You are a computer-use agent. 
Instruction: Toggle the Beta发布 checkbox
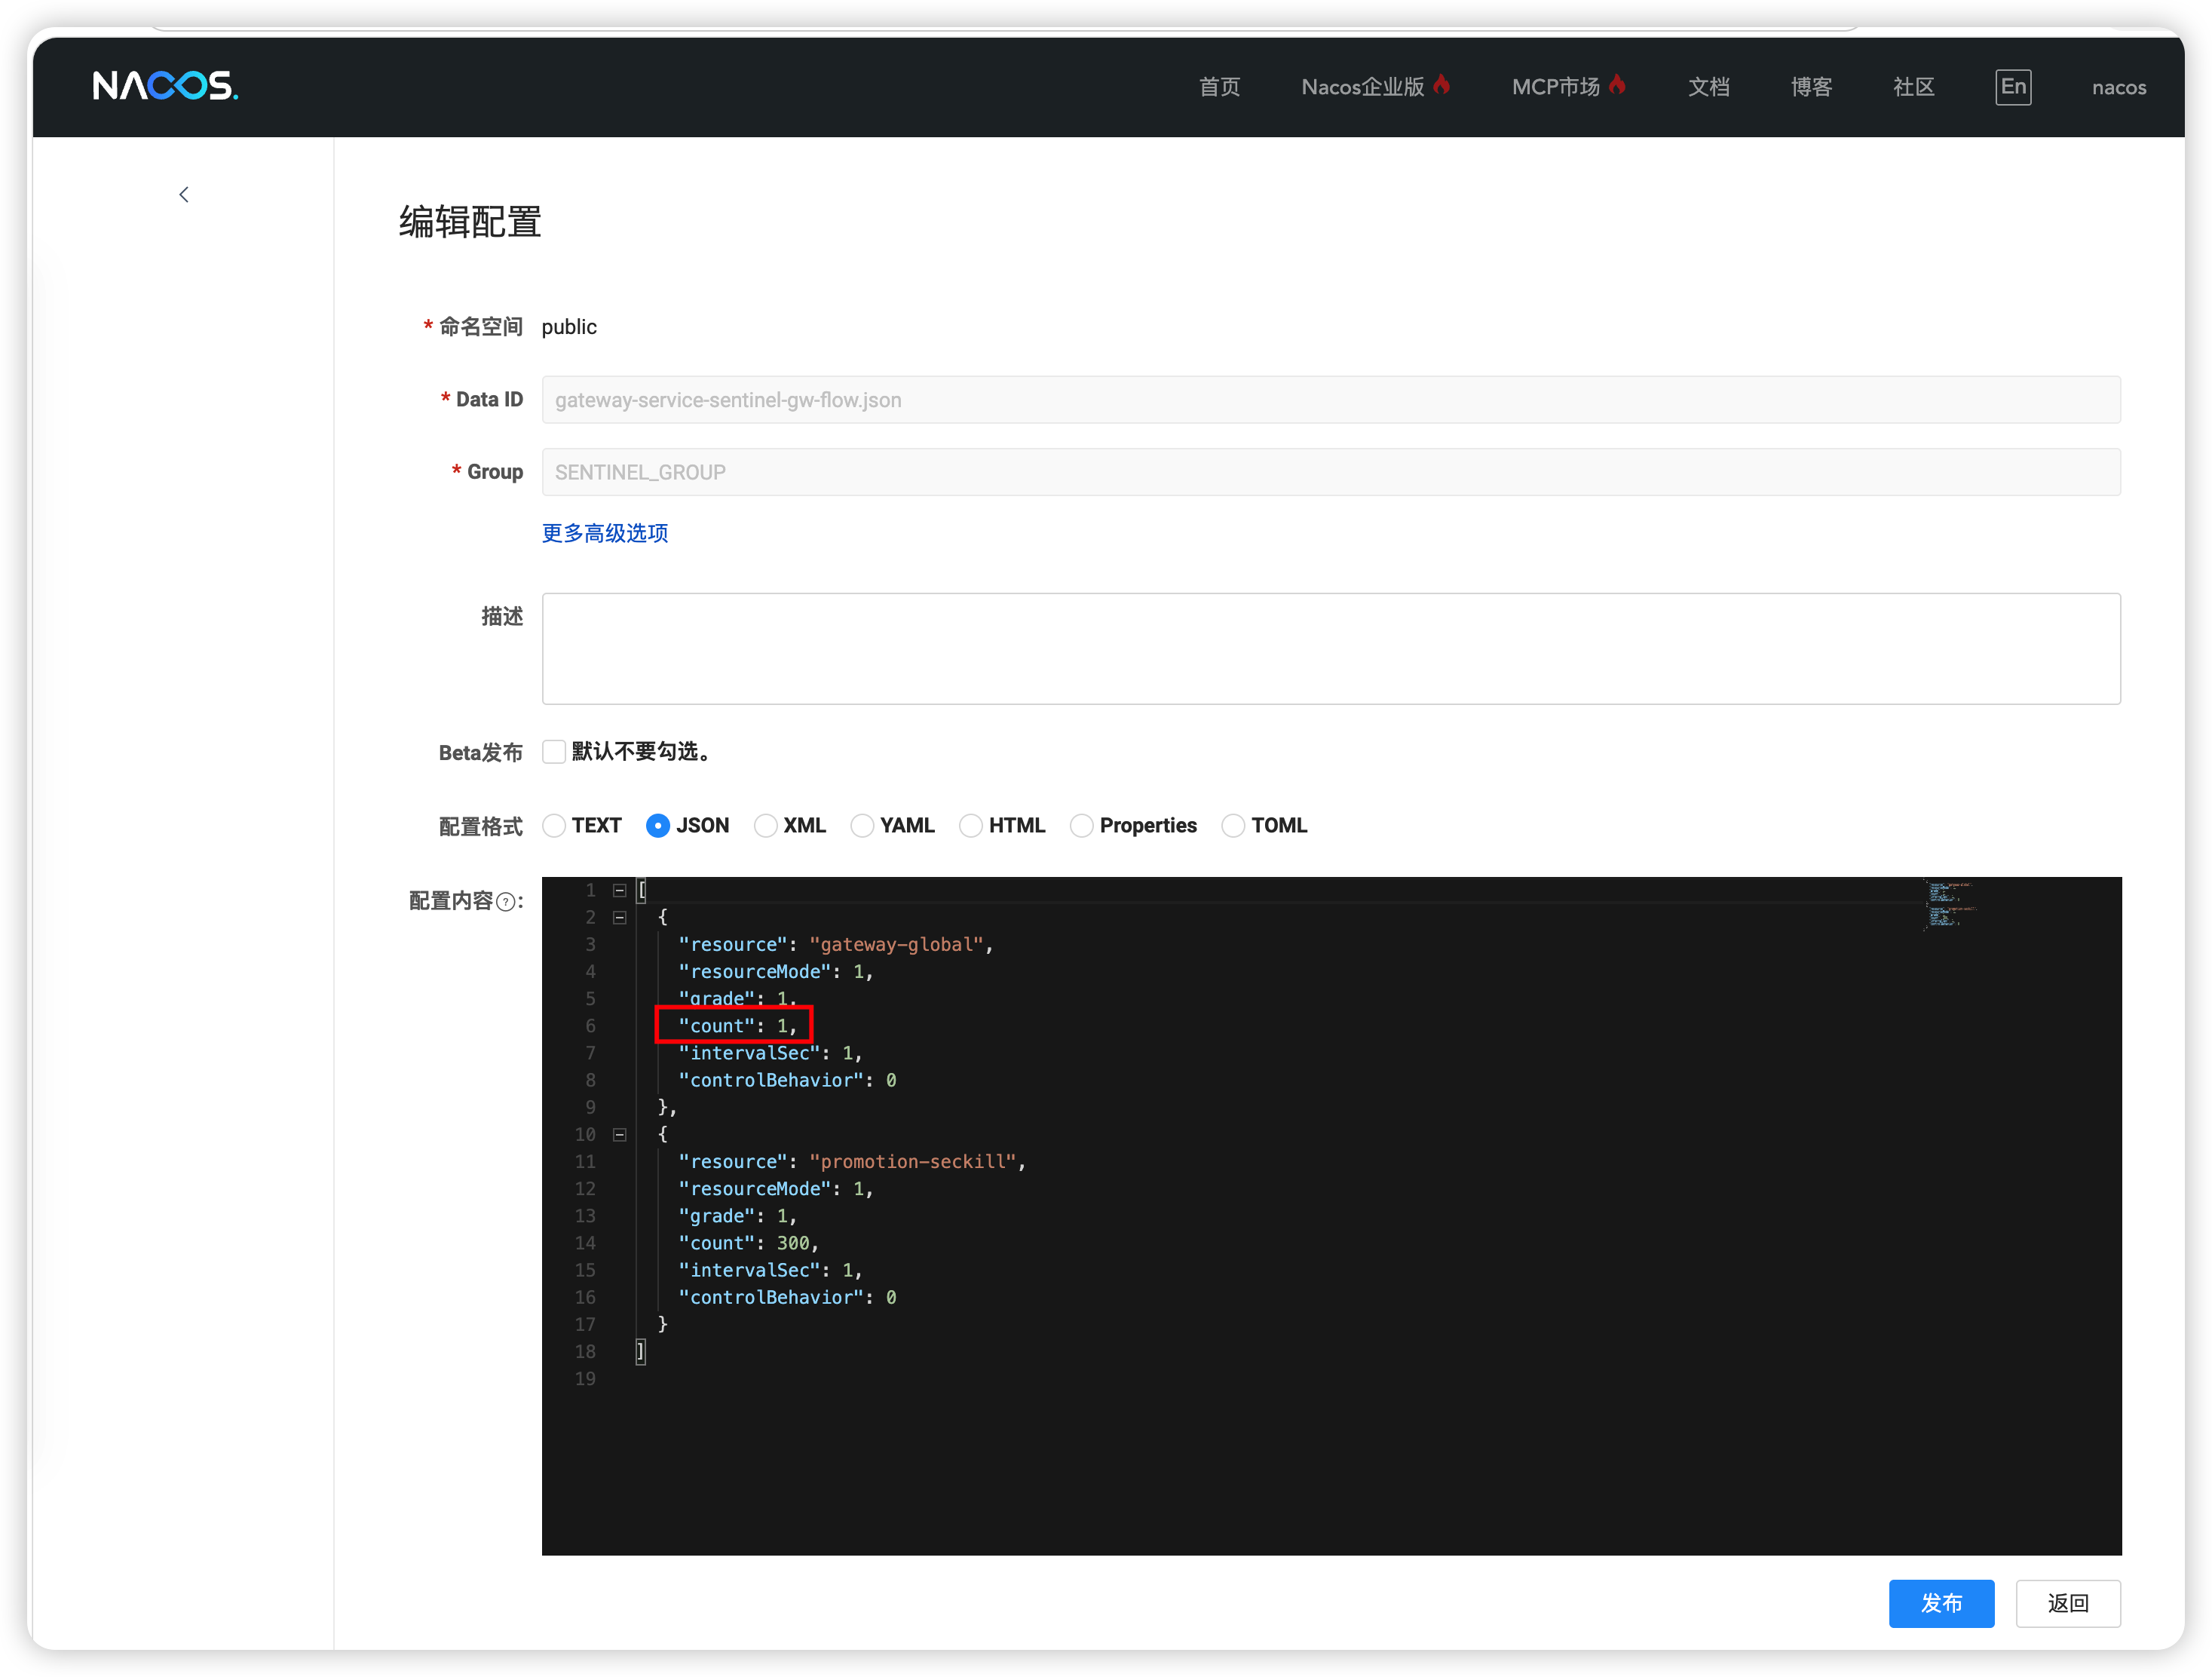(554, 752)
